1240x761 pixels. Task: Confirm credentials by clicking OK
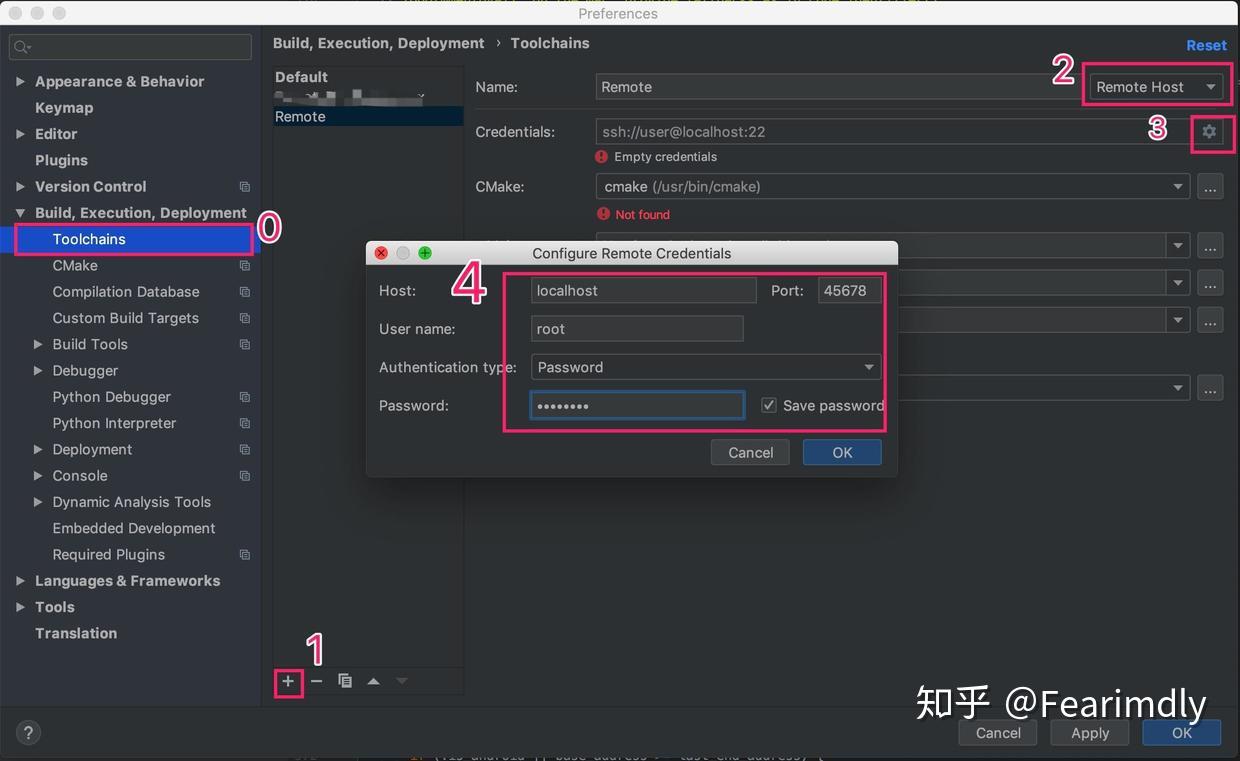(841, 452)
